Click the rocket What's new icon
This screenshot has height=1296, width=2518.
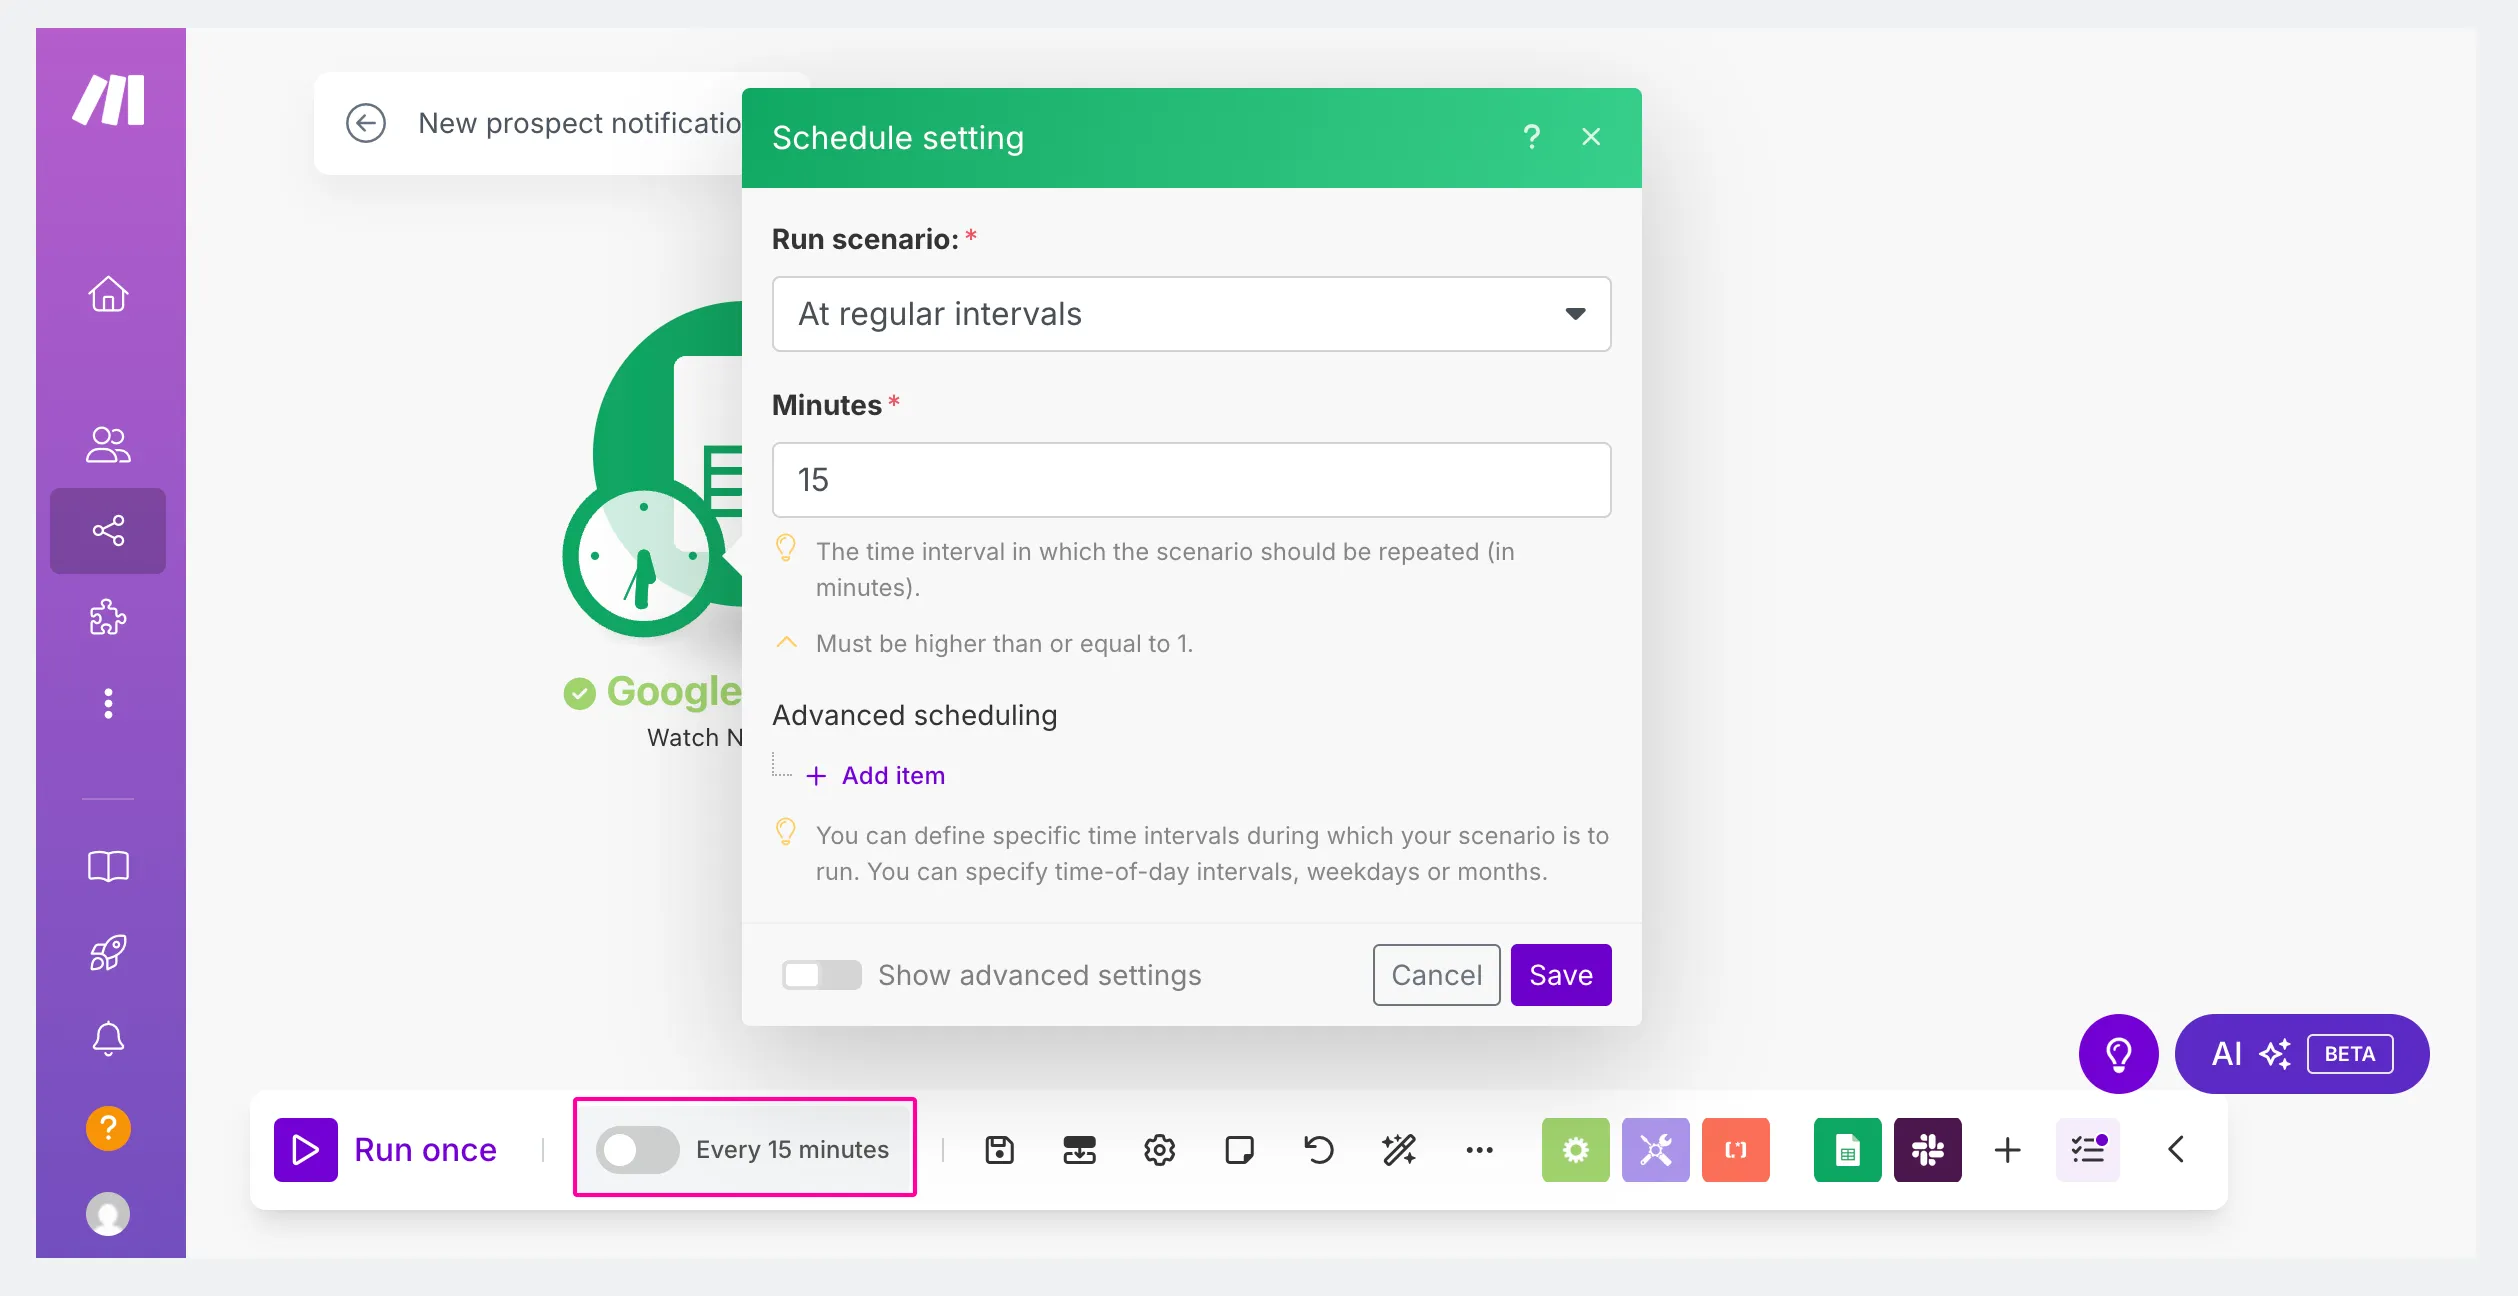tap(108, 952)
